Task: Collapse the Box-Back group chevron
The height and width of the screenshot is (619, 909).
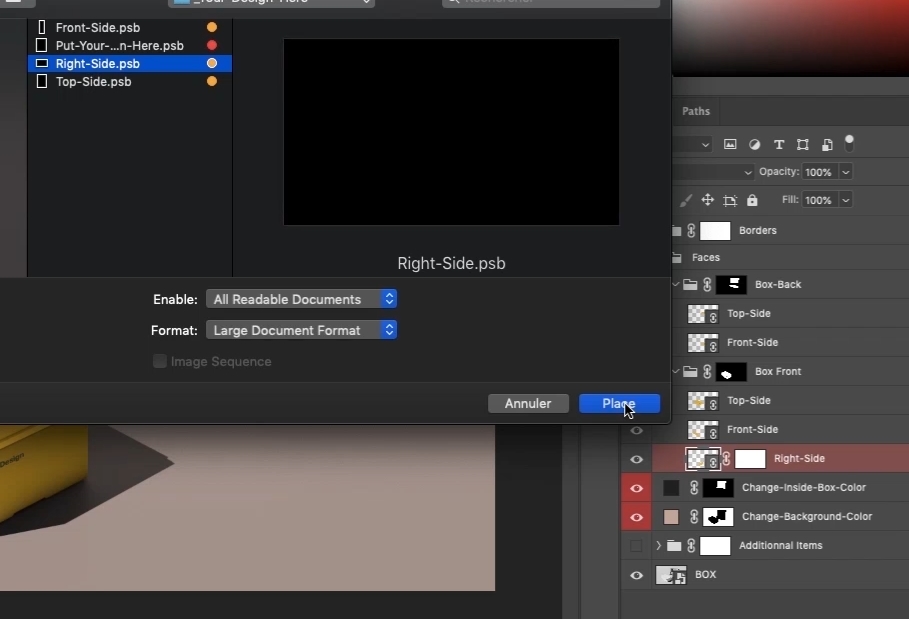Action: pos(676,284)
